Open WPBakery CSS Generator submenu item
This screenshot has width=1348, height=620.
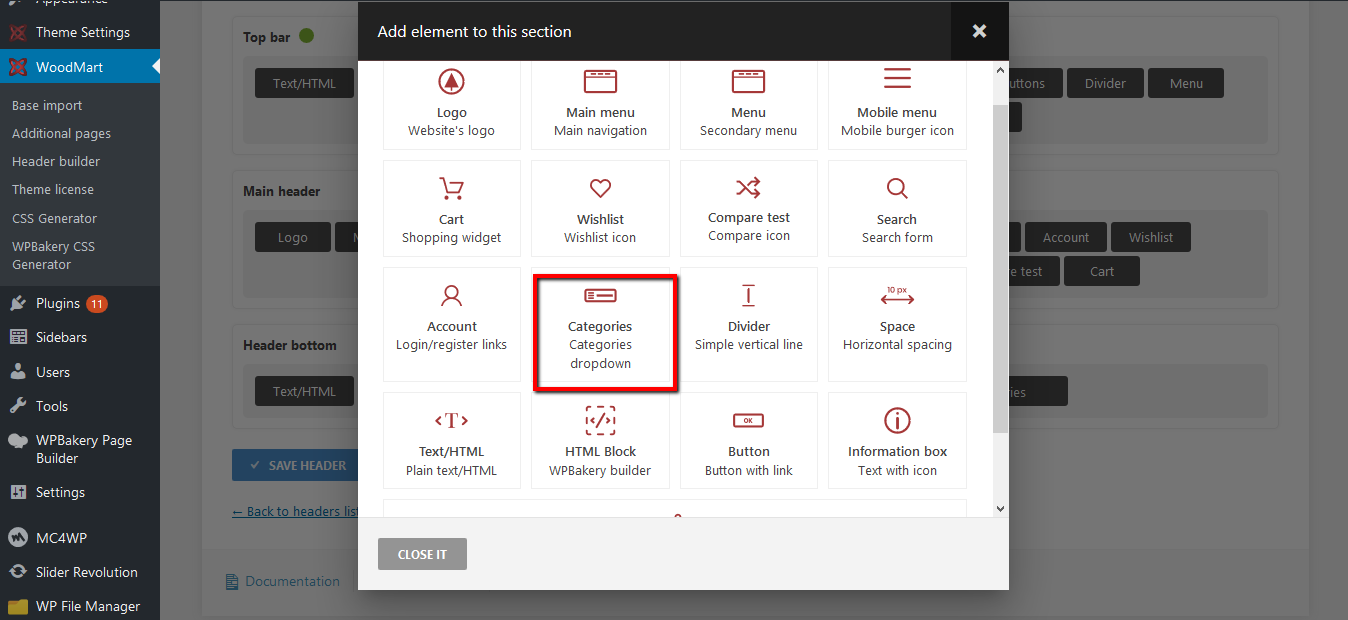coord(53,255)
